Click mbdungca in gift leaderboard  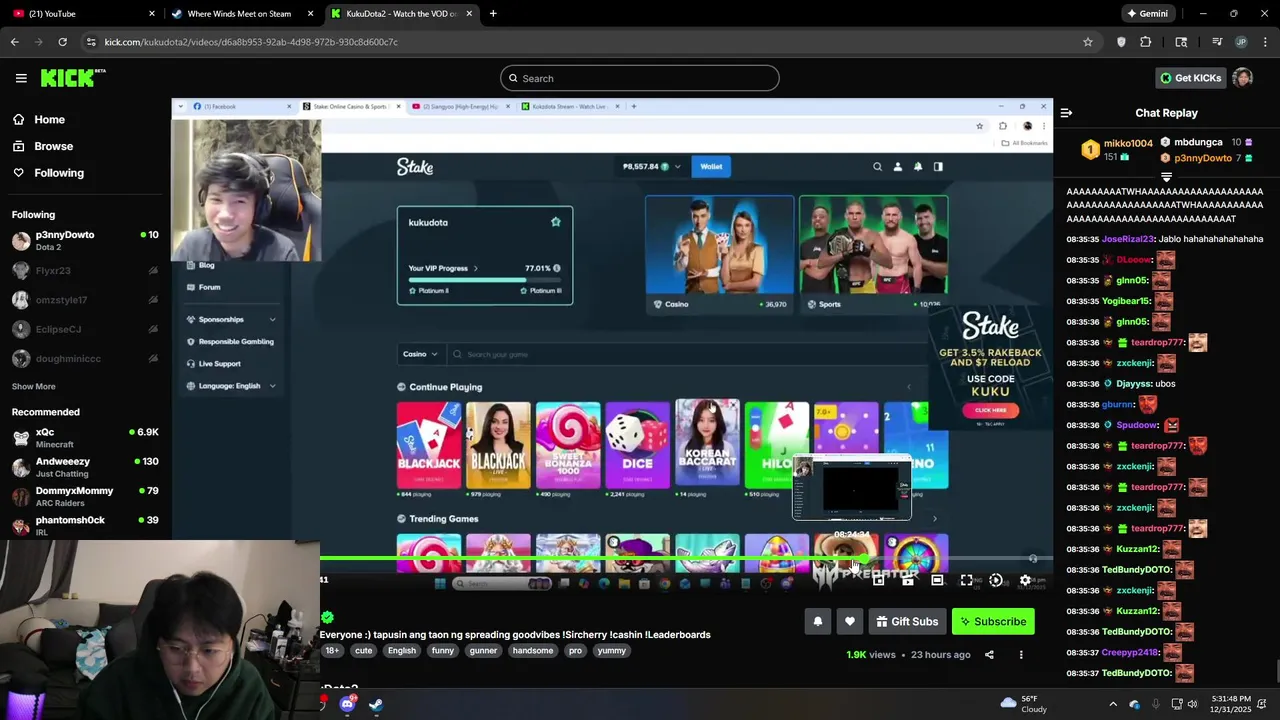click(1198, 143)
